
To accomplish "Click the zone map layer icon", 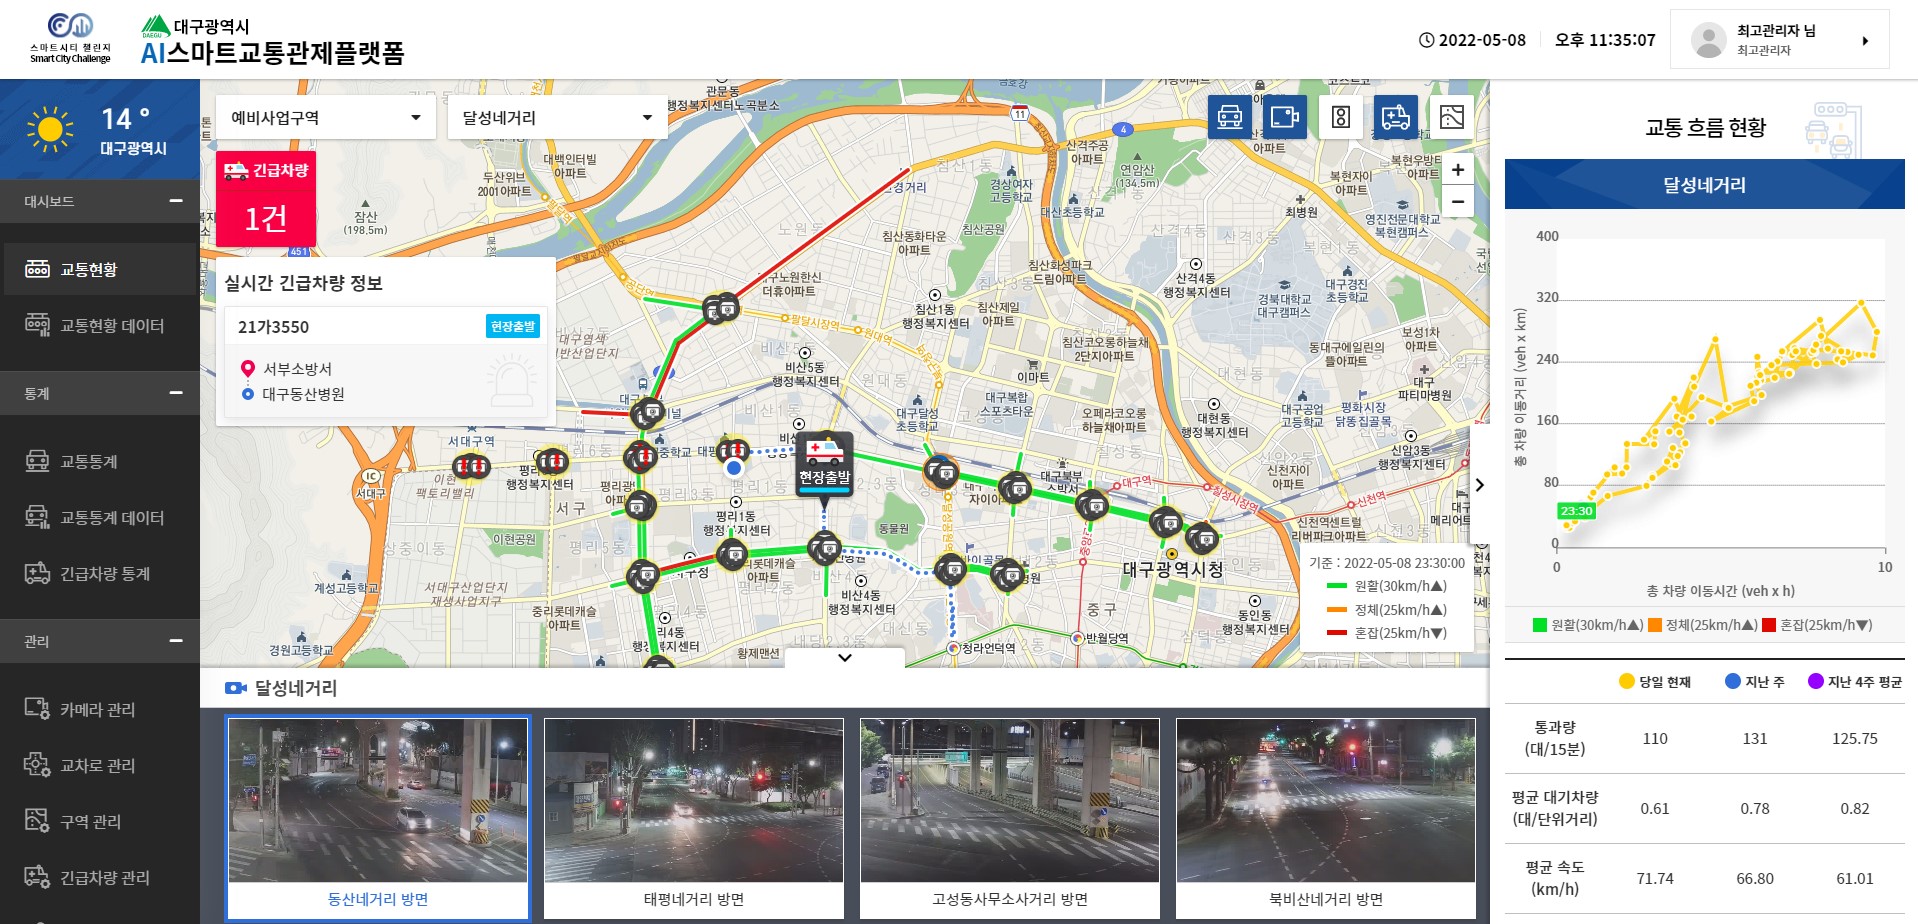I will 1451,117.
